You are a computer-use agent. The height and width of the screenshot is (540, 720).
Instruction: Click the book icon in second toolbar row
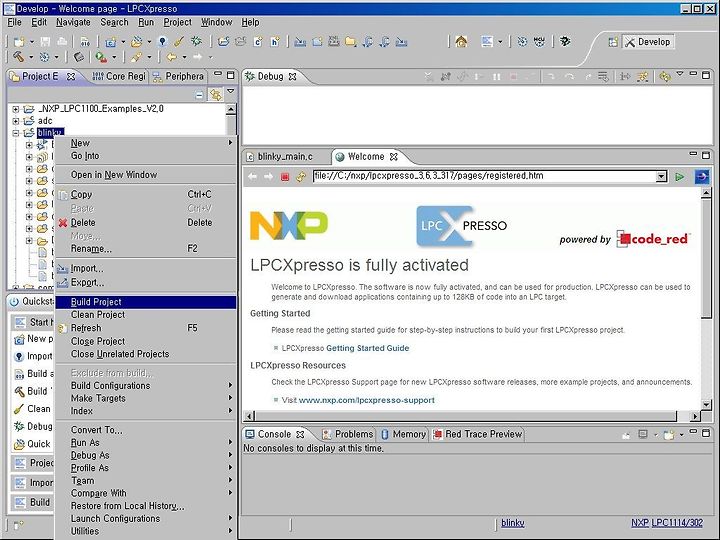point(79,57)
